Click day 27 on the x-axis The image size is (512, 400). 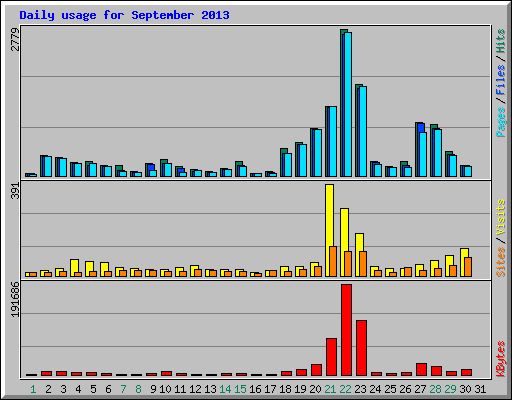(421, 389)
